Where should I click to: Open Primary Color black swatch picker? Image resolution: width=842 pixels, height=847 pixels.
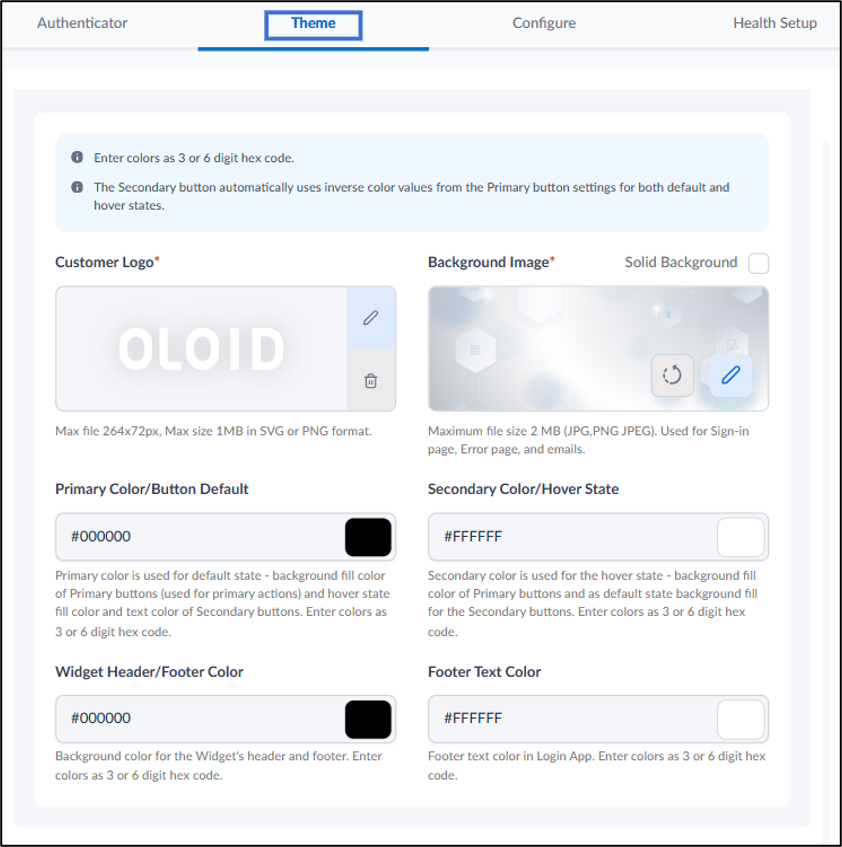pyautogui.click(x=368, y=537)
